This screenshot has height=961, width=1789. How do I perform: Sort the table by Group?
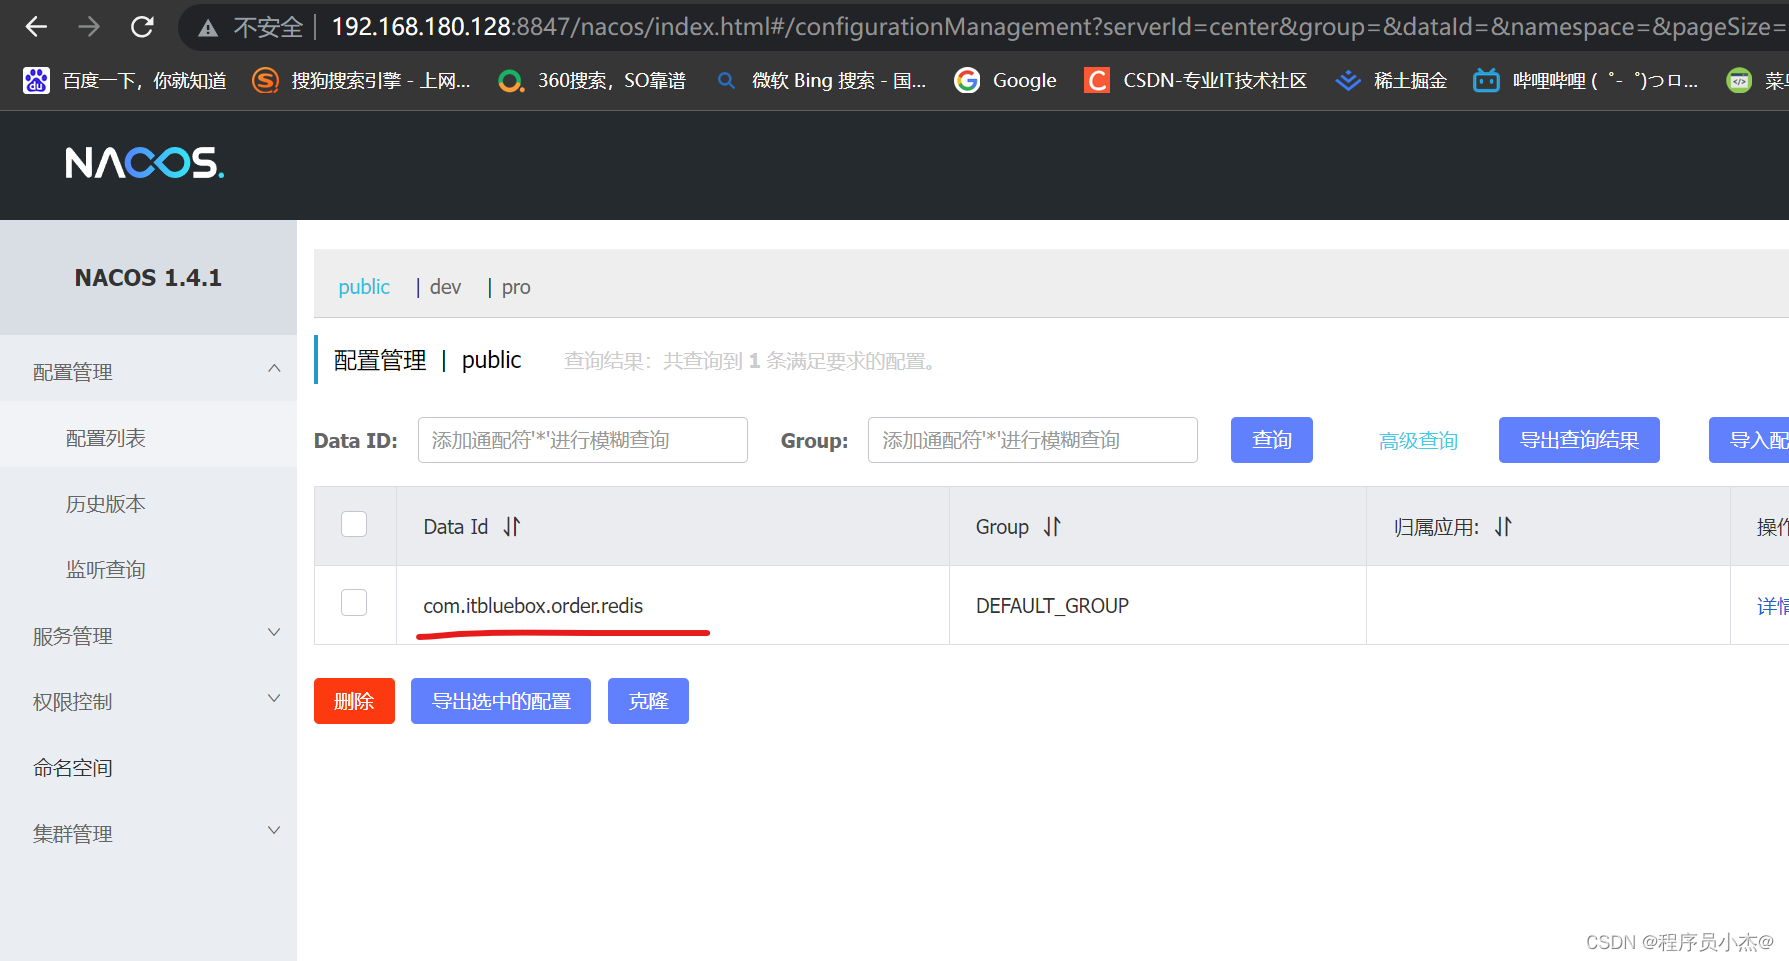point(1052,526)
